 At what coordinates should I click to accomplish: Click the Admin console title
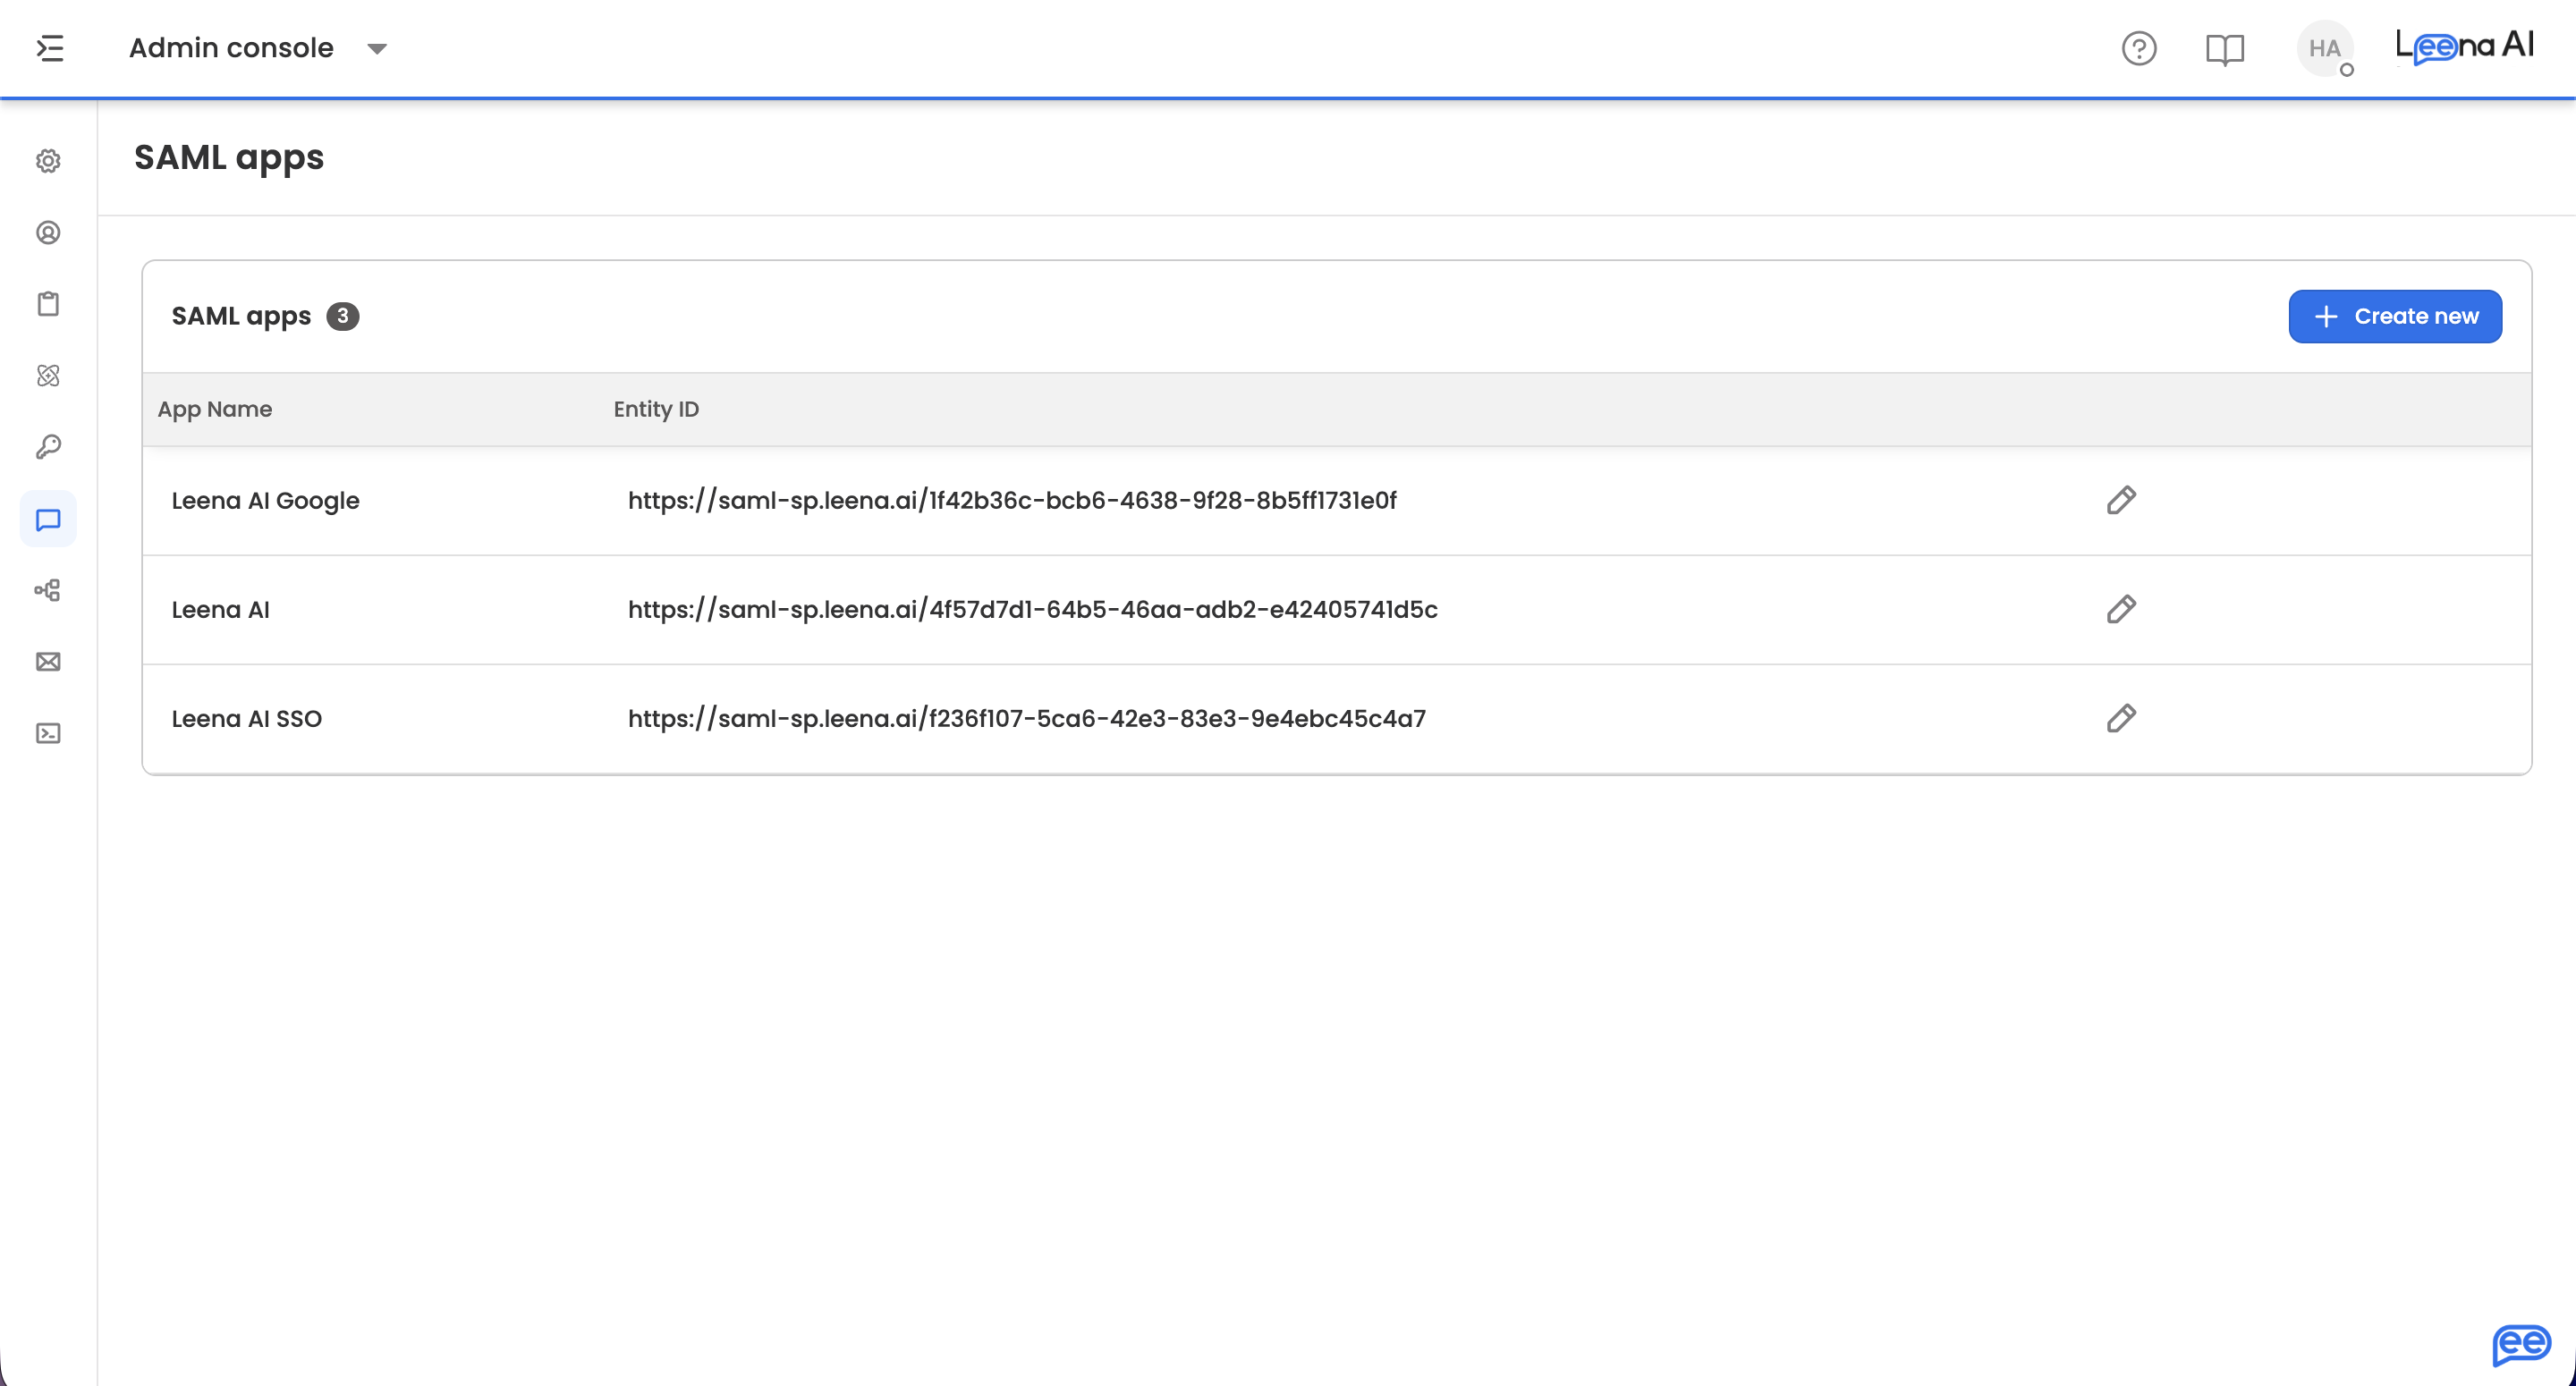click(x=231, y=48)
